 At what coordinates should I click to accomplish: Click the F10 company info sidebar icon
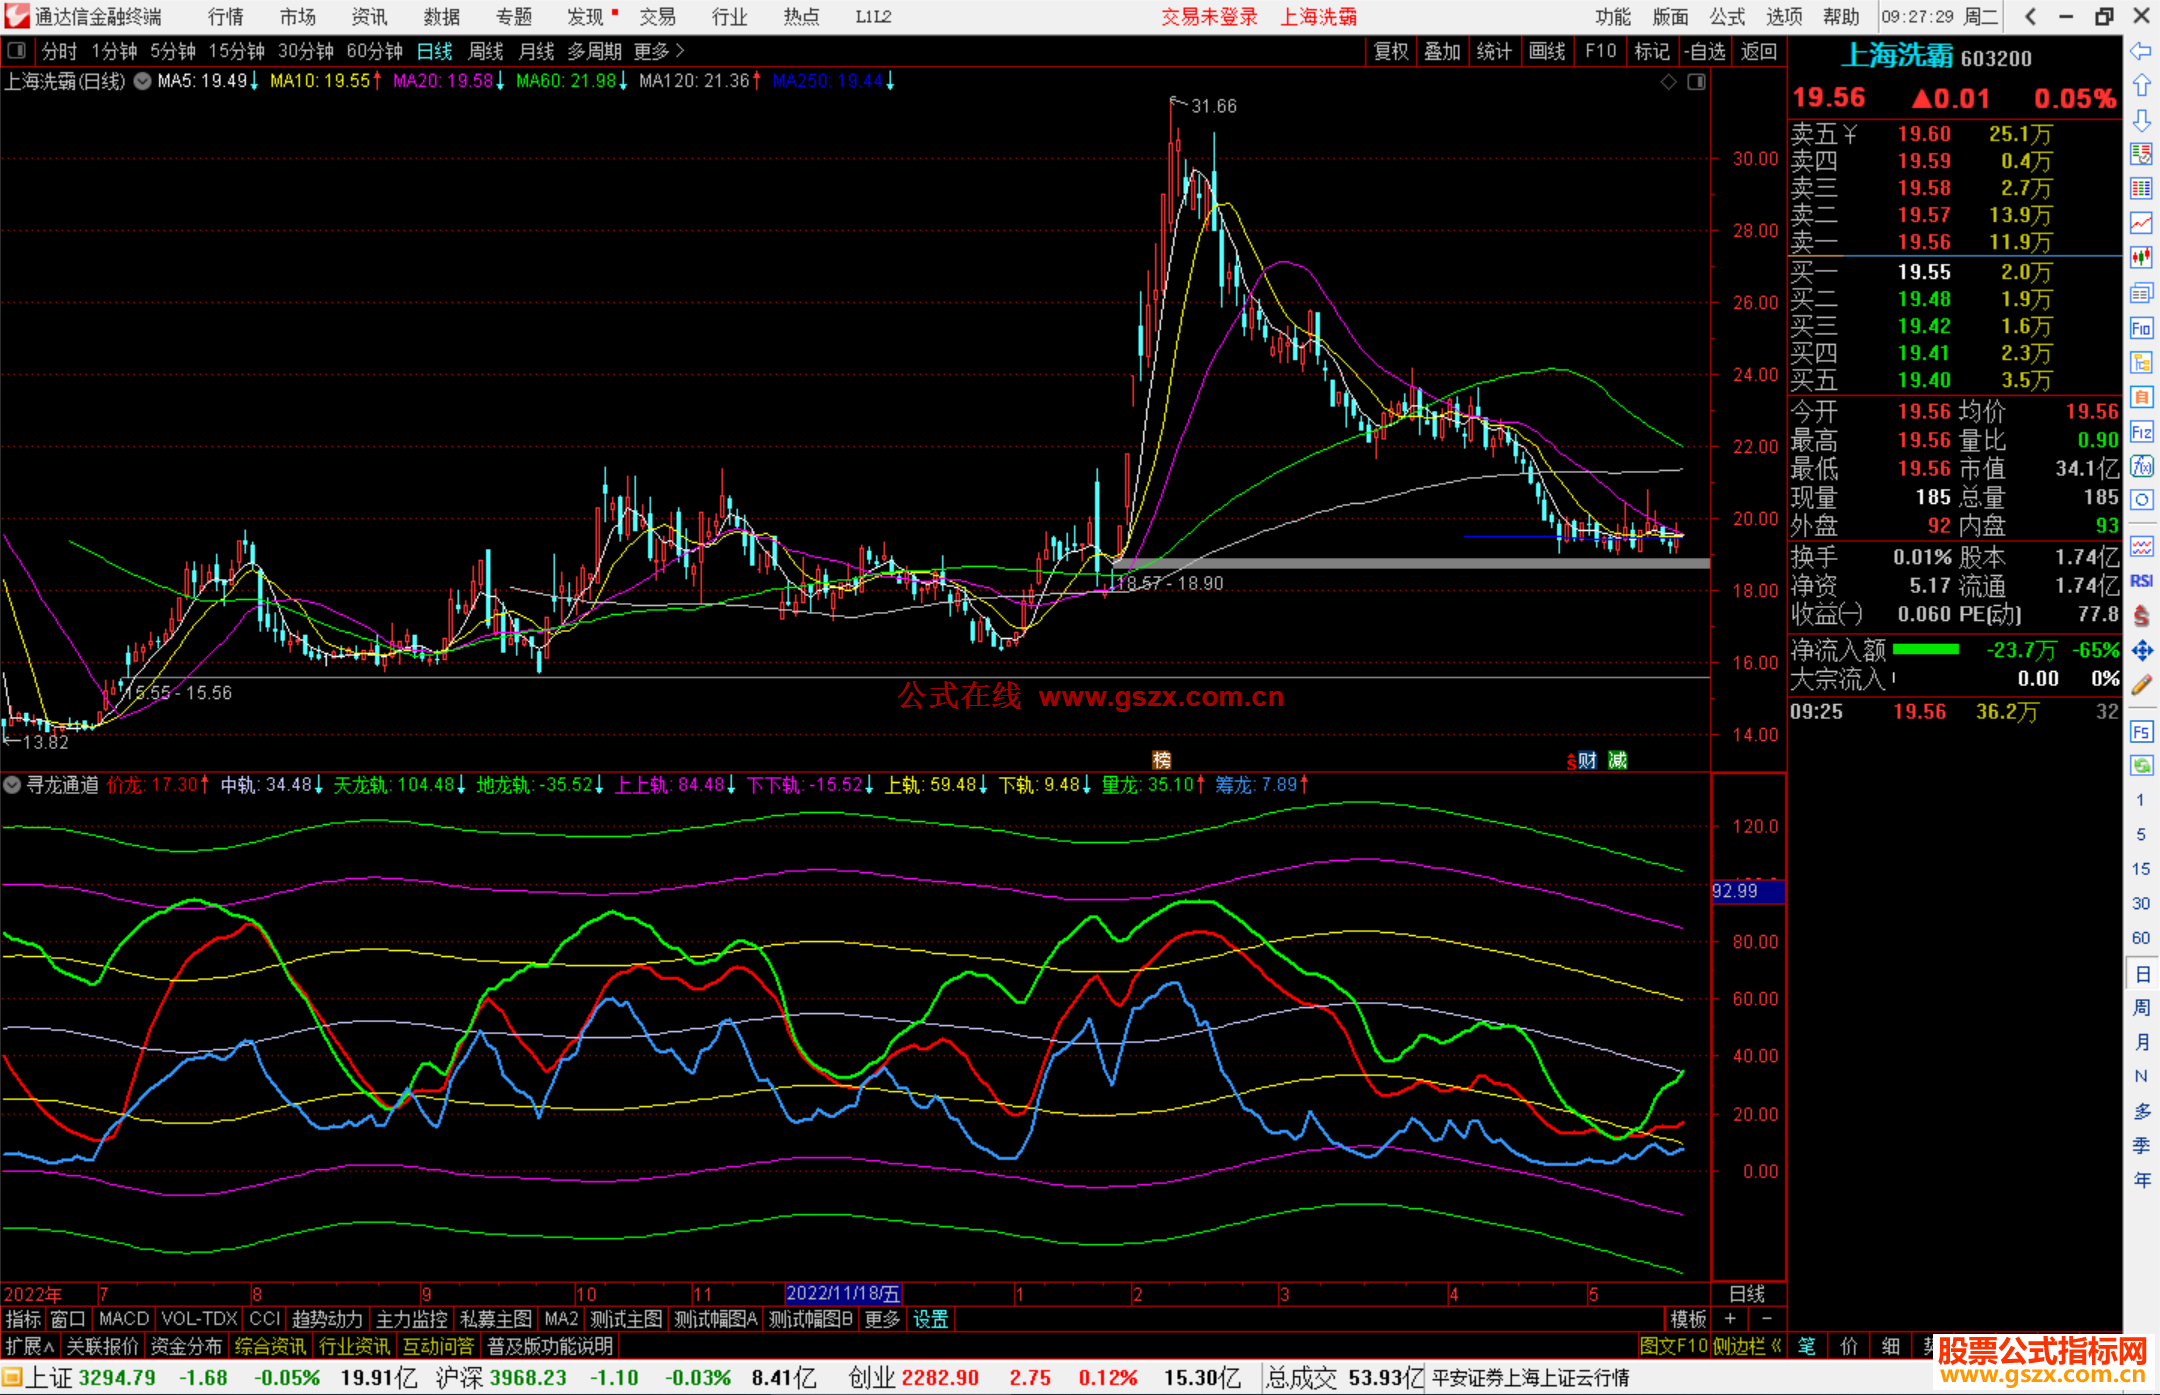click(x=2141, y=328)
